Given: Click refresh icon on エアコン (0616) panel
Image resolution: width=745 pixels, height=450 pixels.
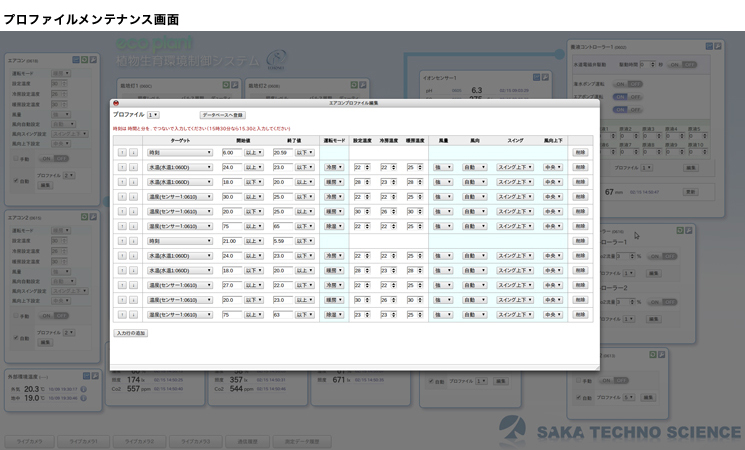Looking at the screenshot, I should coord(84,60).
